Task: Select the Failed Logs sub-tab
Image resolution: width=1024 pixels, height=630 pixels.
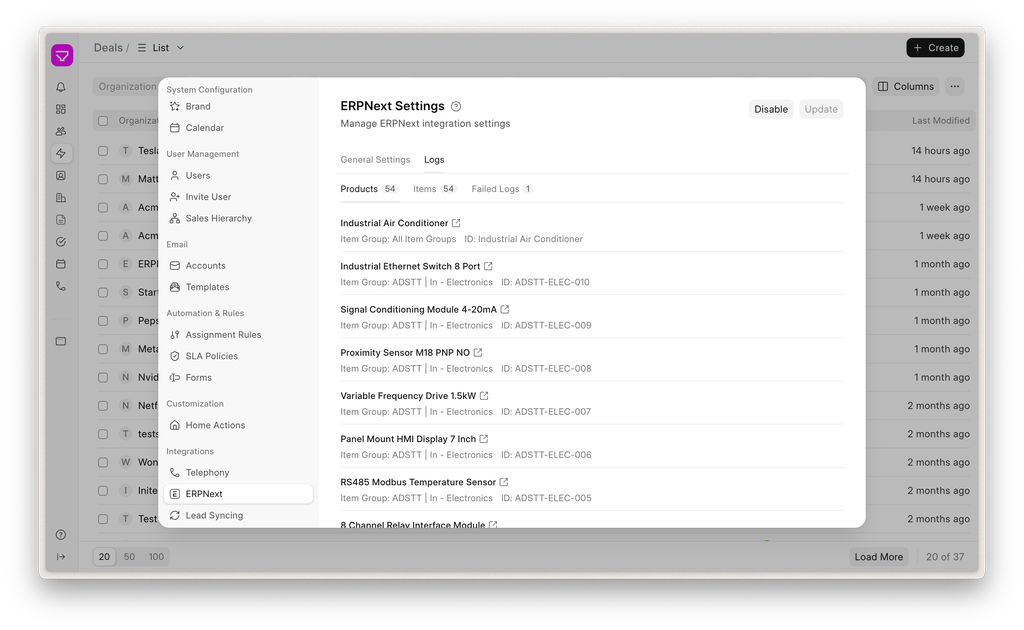Action: pyautogui.click(x=502, y=189)
